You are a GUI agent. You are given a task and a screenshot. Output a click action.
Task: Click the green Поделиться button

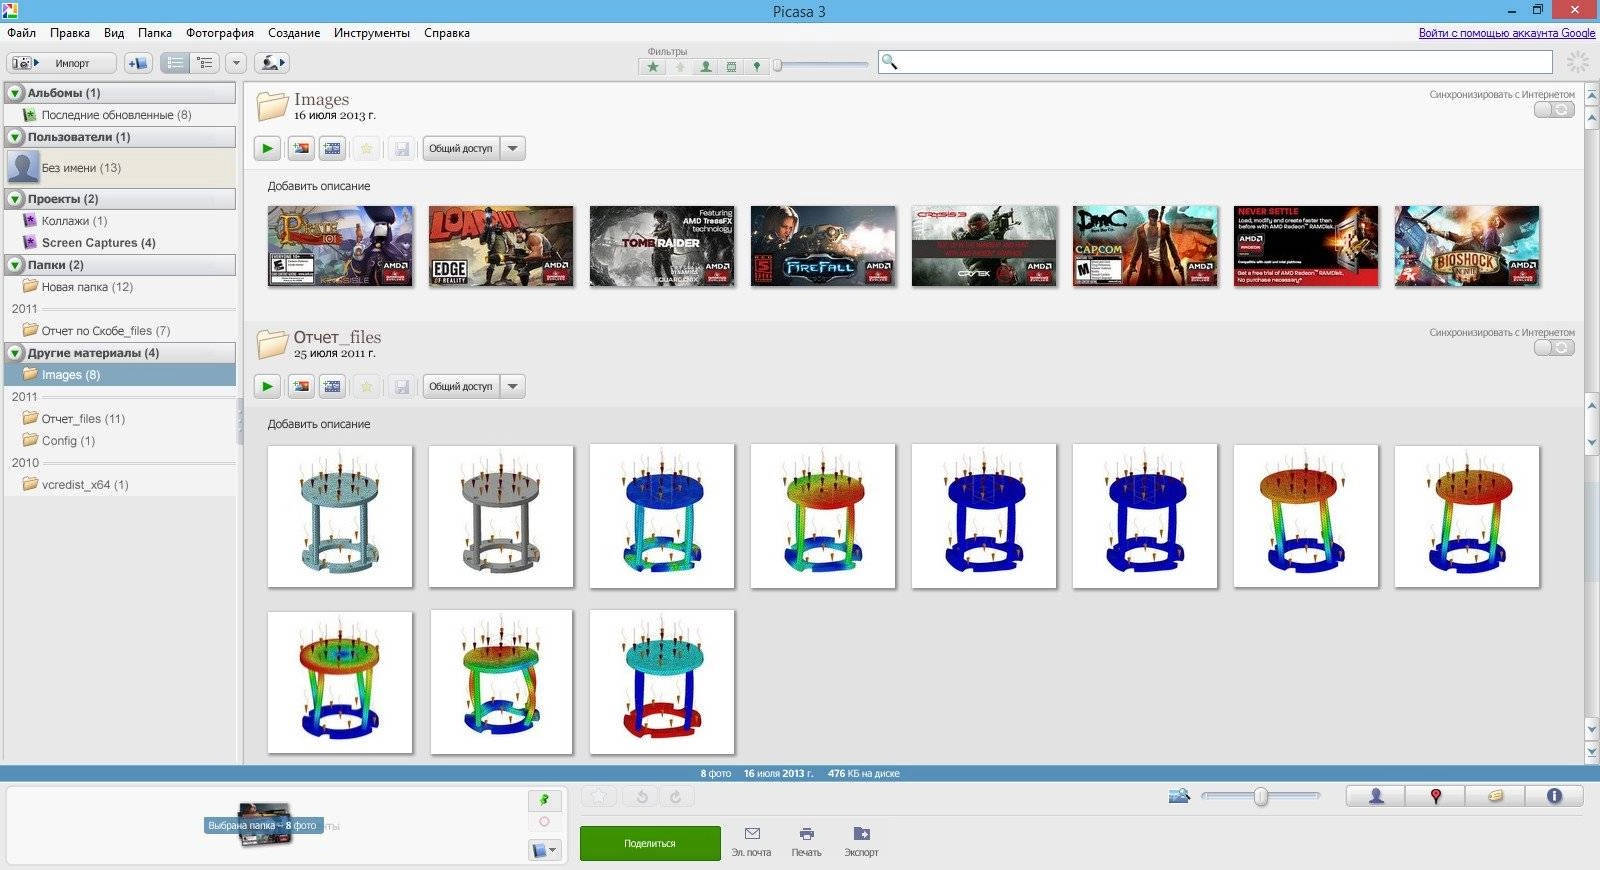coord(650,843)
